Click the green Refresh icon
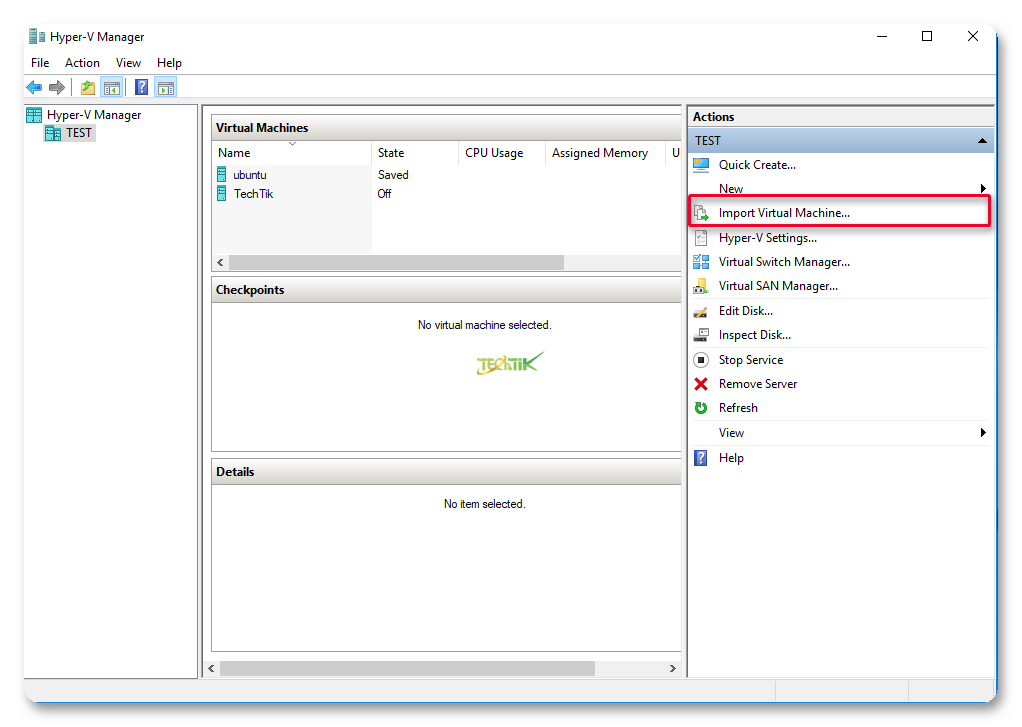1022x727 pixels. coord(701,408)
